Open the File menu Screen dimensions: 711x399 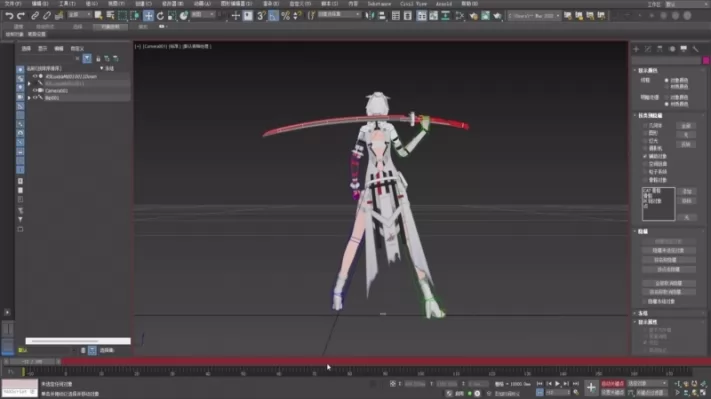click(13, 4)
